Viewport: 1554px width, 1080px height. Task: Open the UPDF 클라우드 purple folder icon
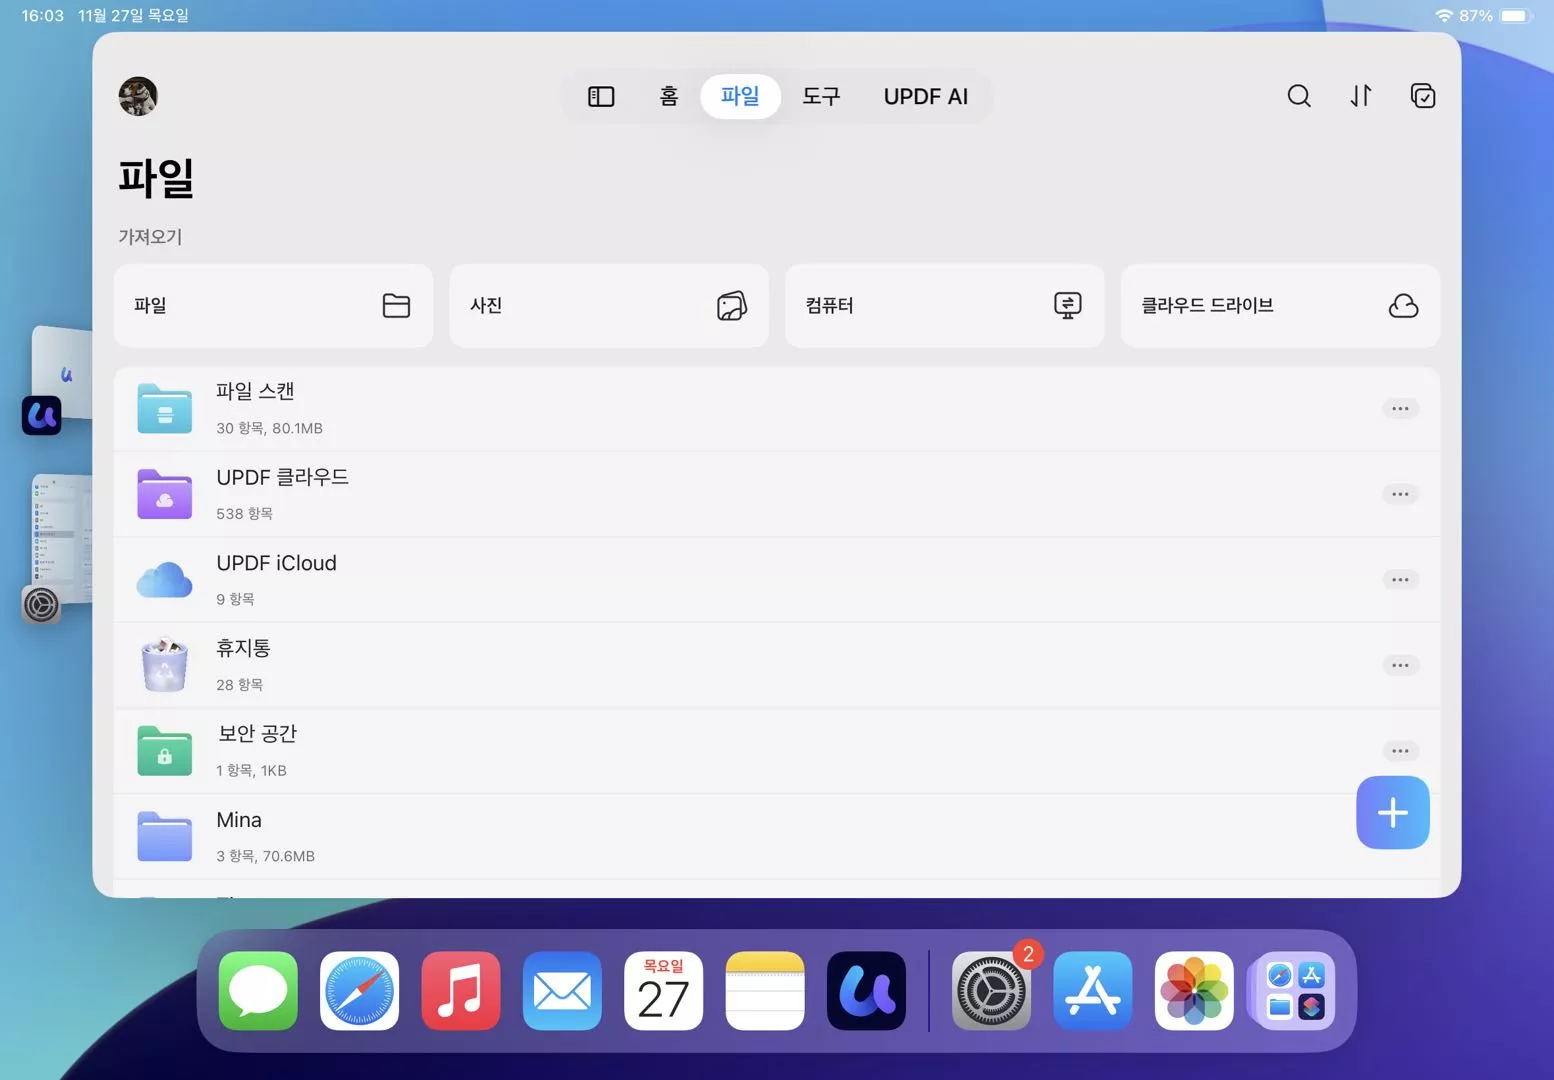click(165, 494)
